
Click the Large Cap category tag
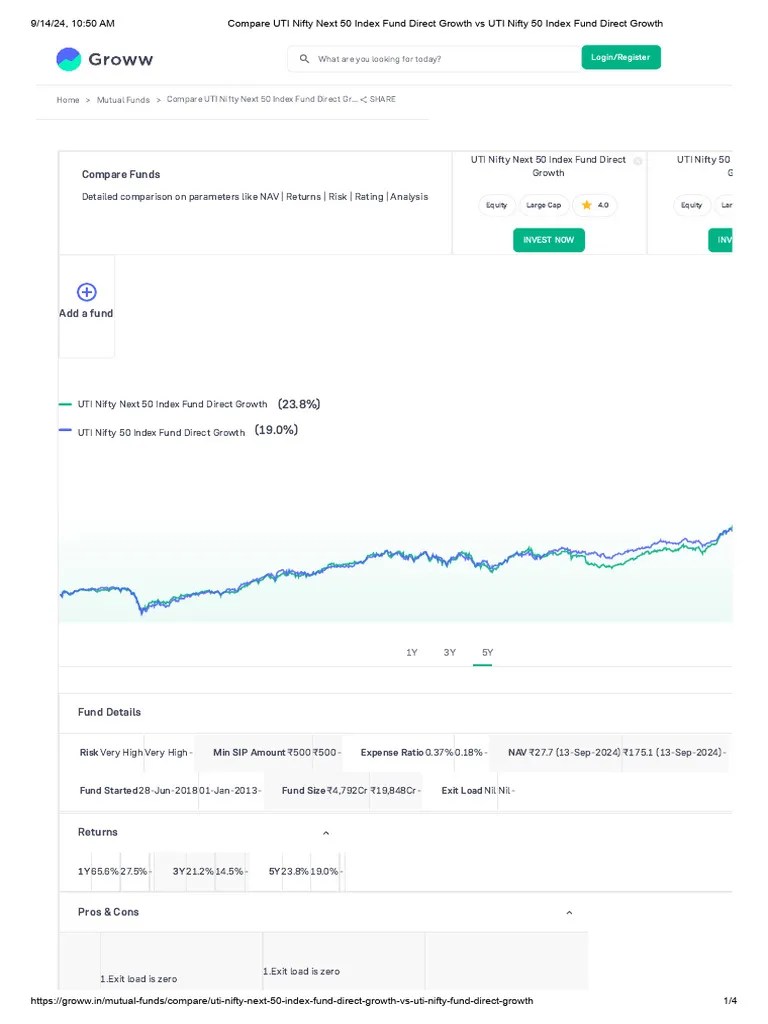click(544, 205)
